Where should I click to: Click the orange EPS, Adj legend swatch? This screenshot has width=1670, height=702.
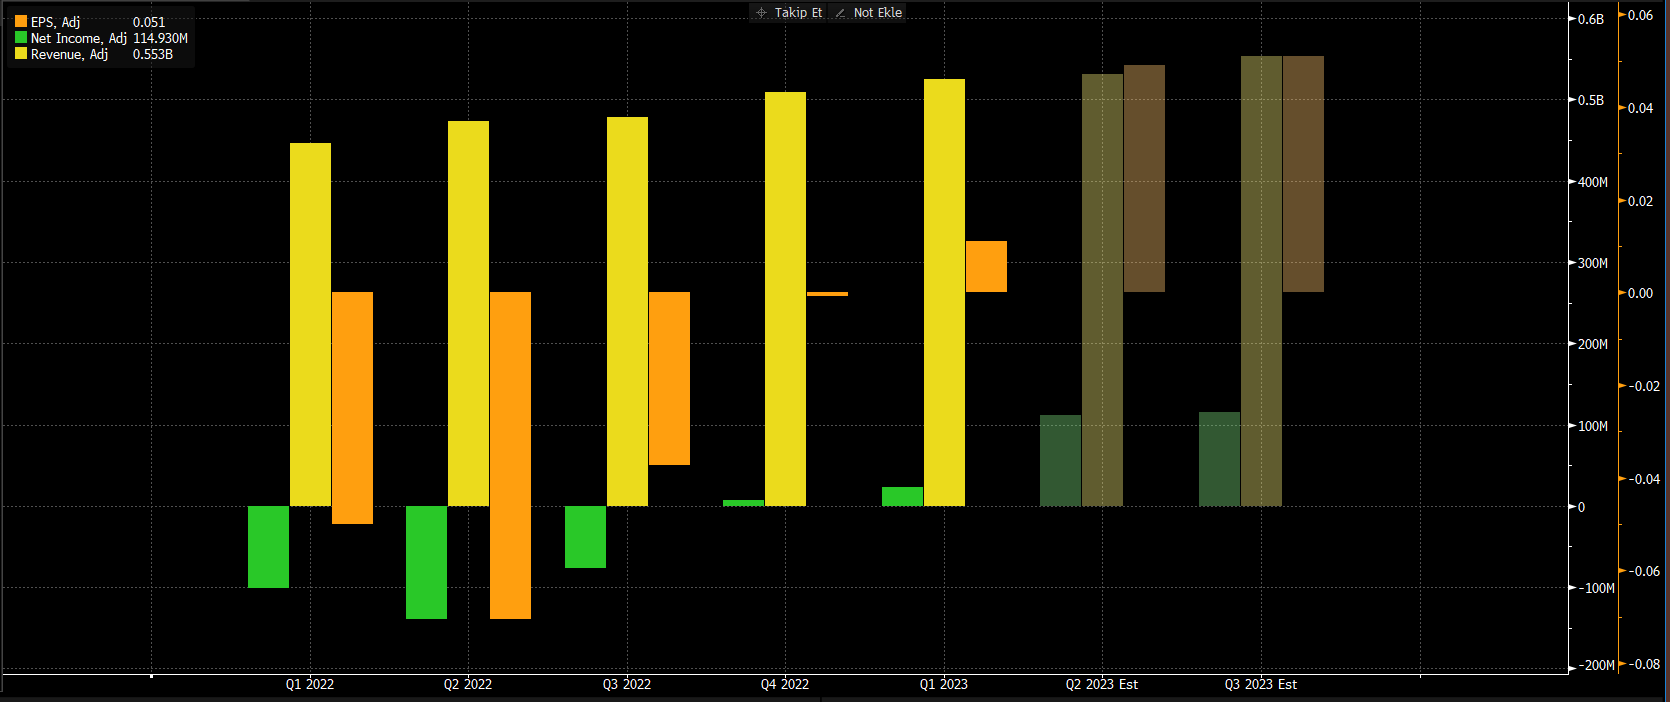(21, 21)
